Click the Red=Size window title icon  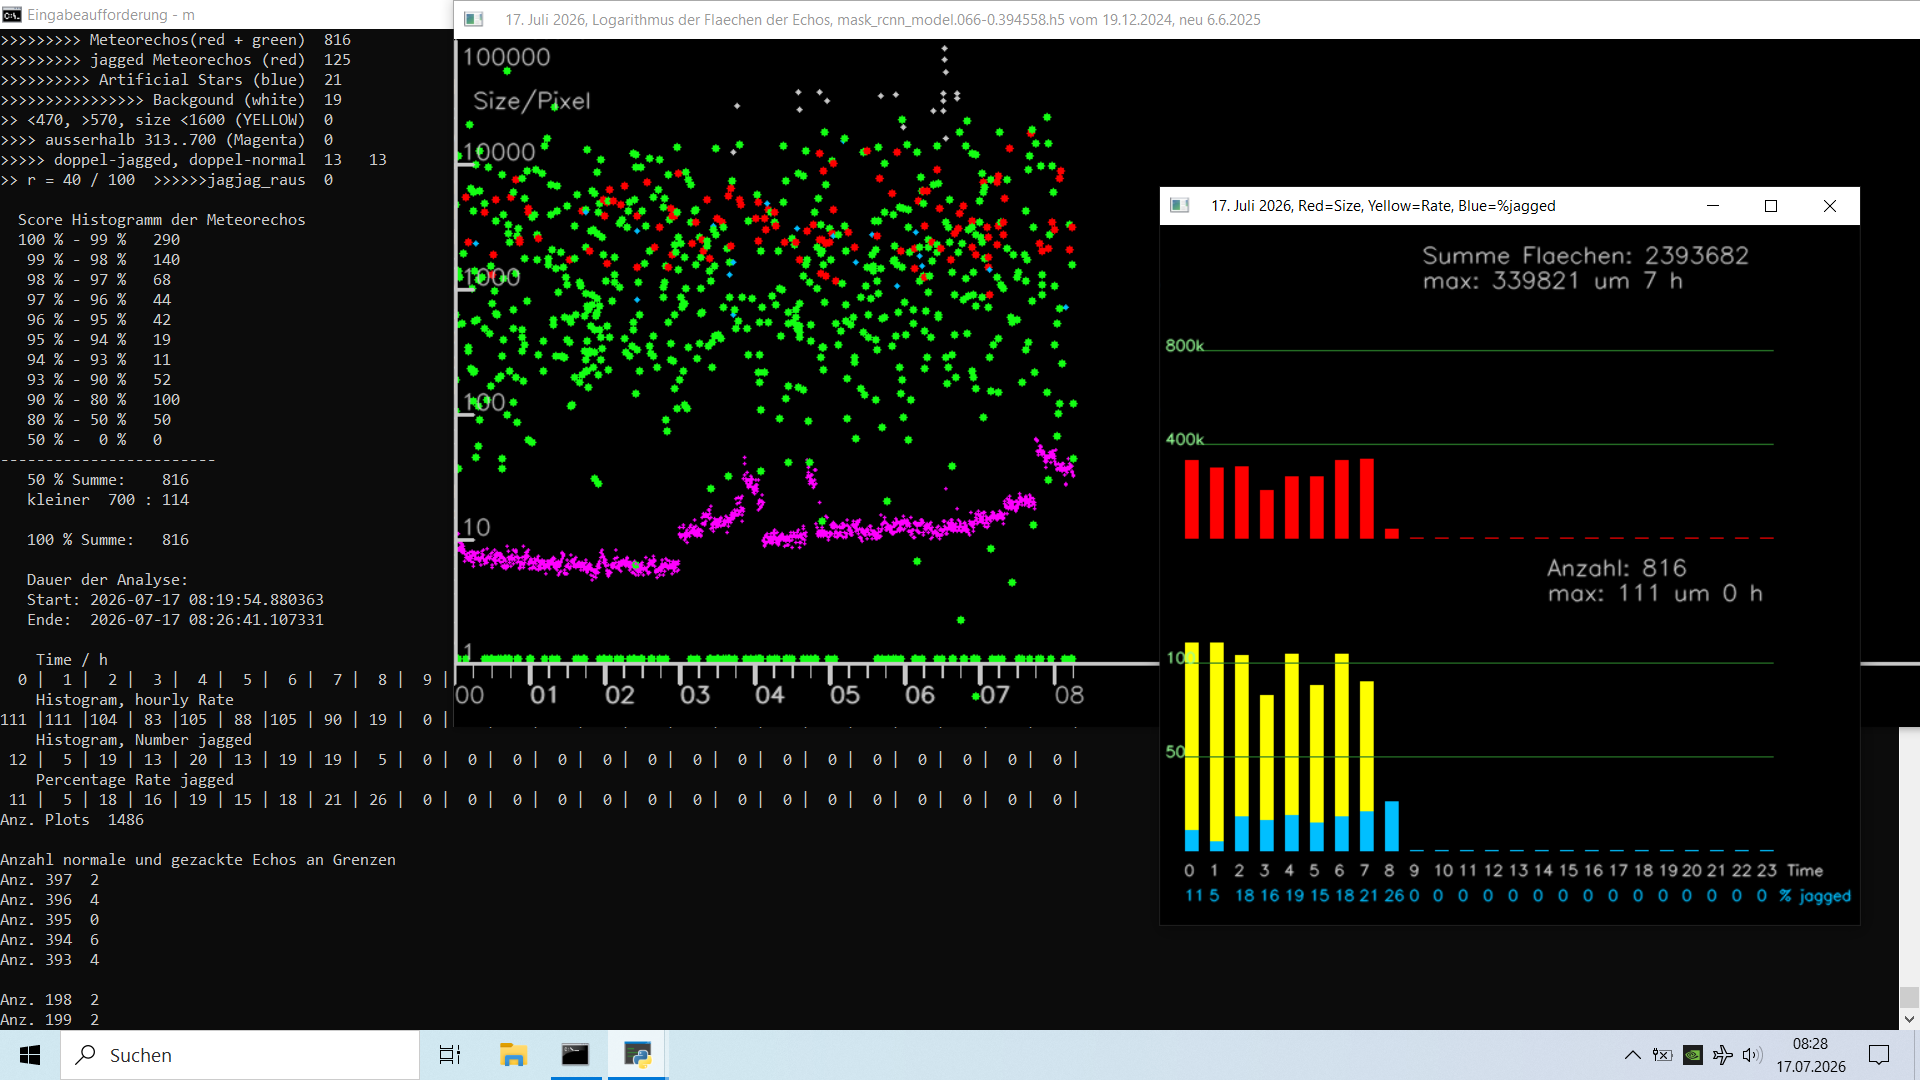[x=1180, y=205]
